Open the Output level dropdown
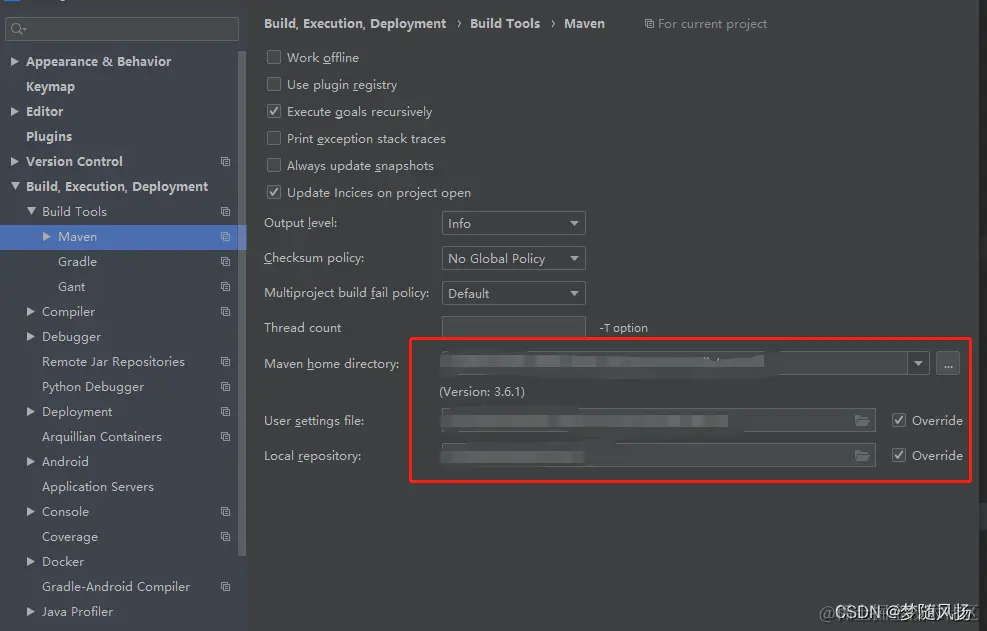The image size is (987, 631). (x=514, y=224)
